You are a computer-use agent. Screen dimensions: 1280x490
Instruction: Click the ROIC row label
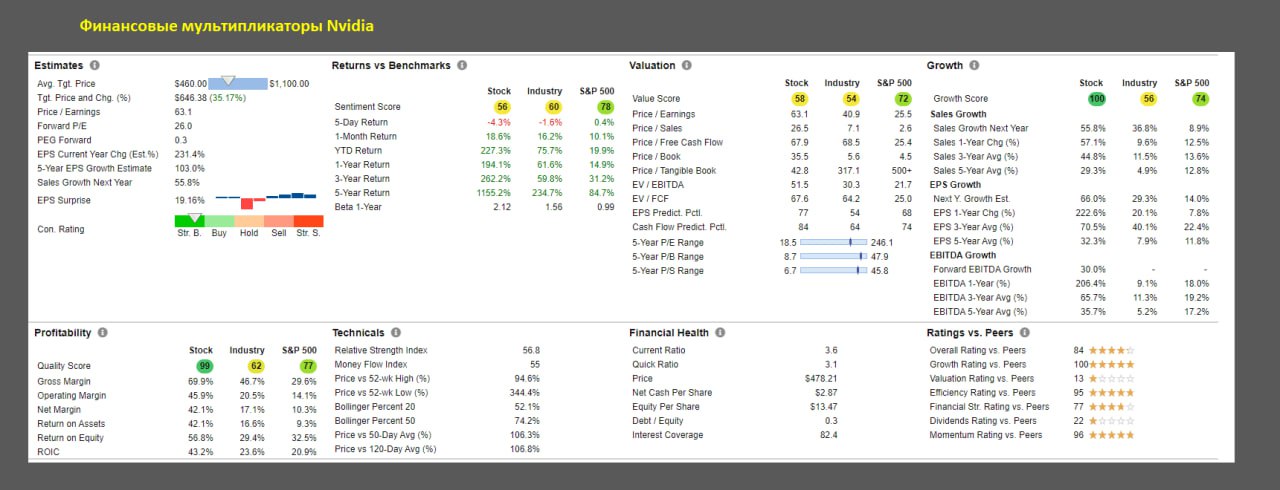[x=48, y=452]
